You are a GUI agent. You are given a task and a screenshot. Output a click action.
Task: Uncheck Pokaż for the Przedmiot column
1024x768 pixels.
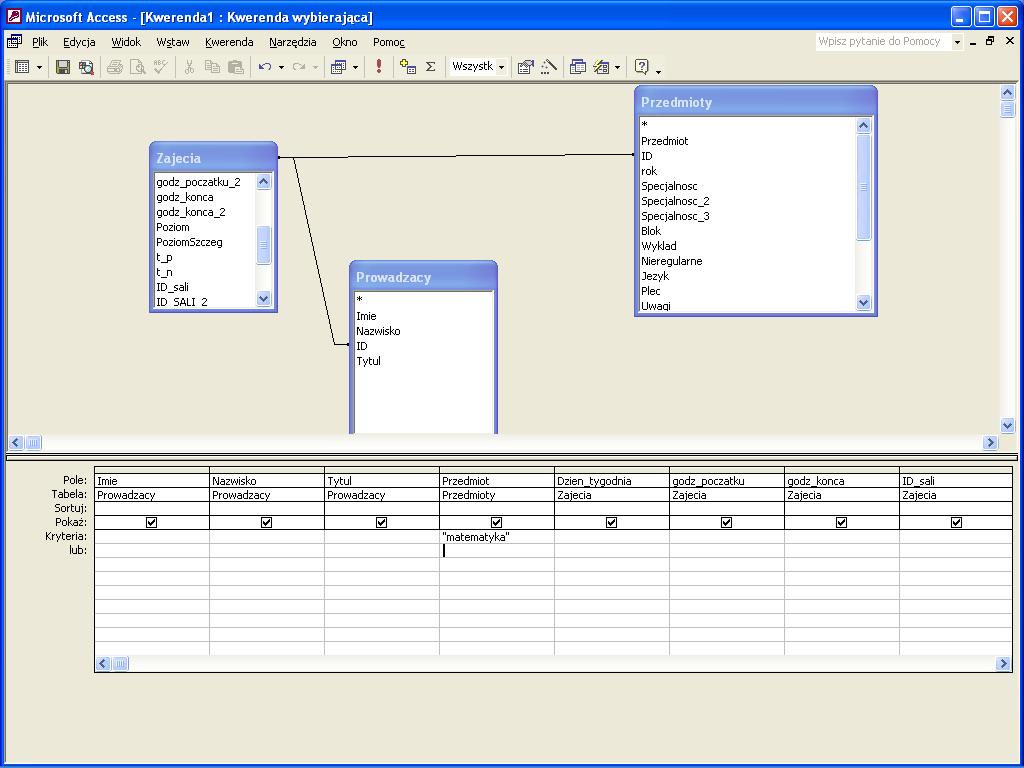(x=496, y=522)
